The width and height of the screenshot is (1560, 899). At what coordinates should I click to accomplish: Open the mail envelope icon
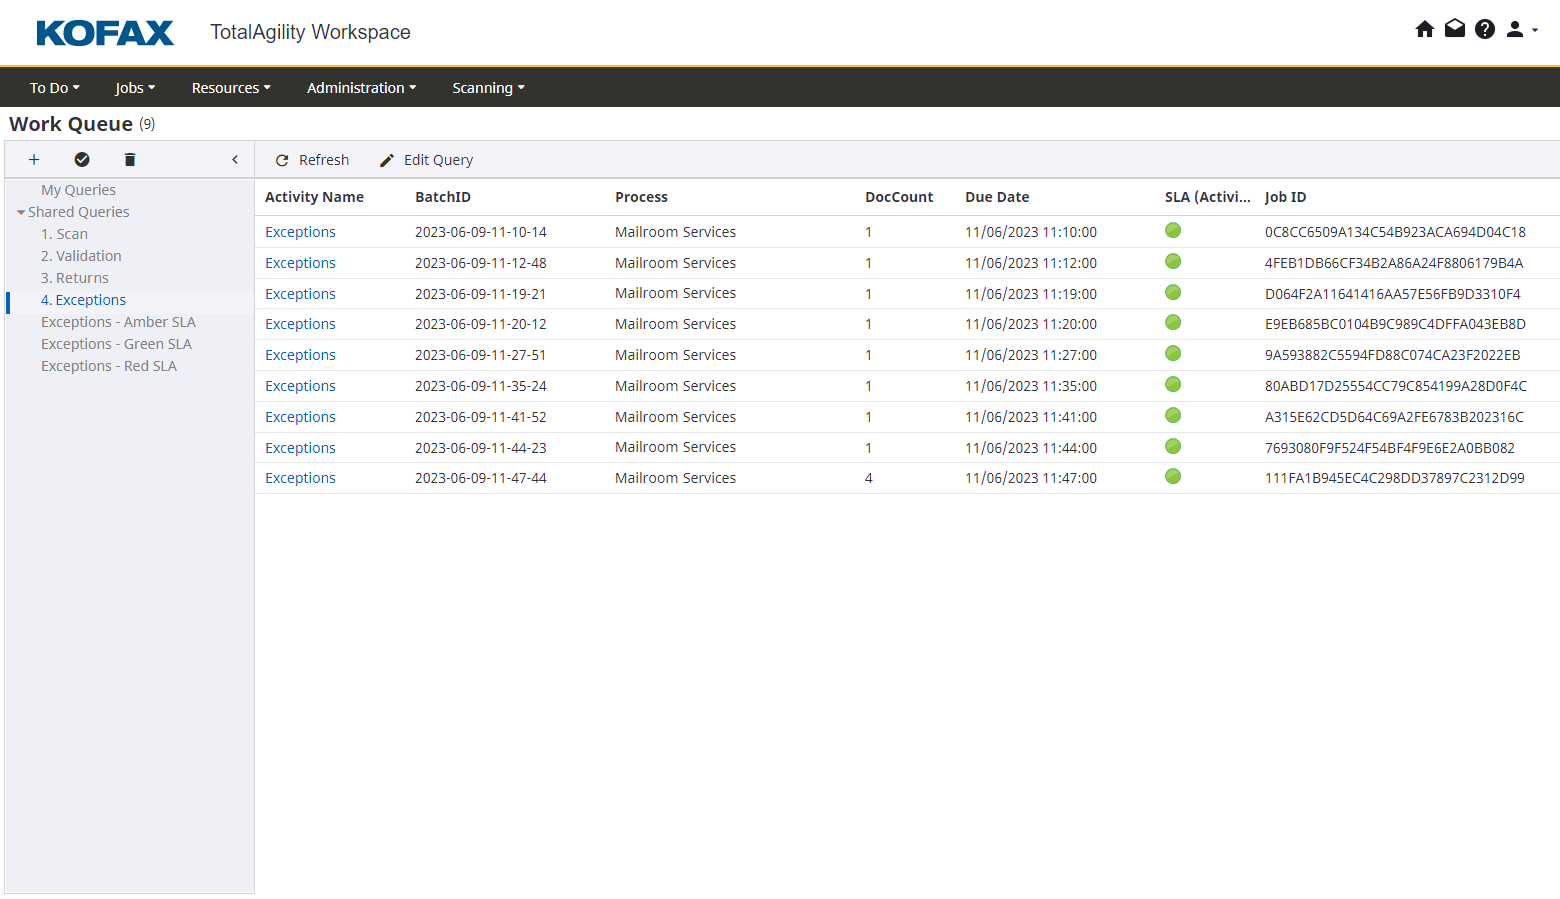click(1455, 29)
